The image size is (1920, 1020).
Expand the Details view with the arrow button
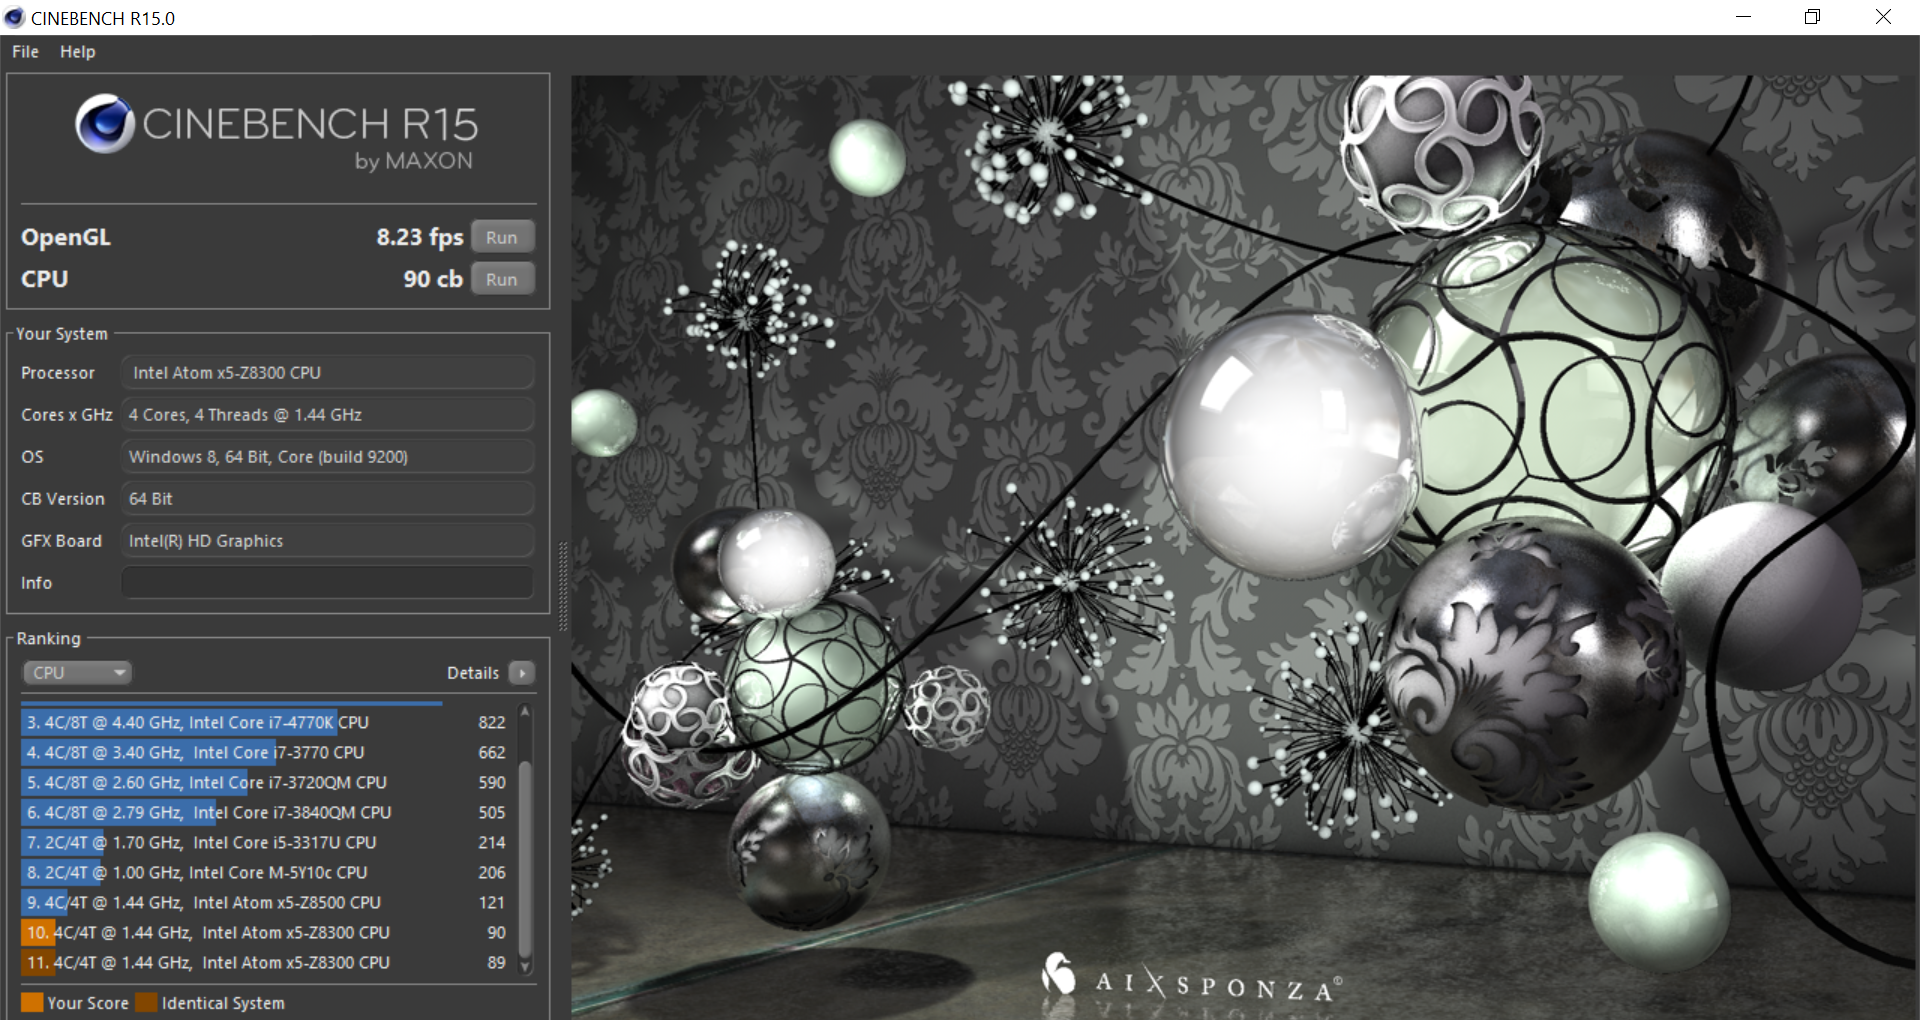coord(523,673)
